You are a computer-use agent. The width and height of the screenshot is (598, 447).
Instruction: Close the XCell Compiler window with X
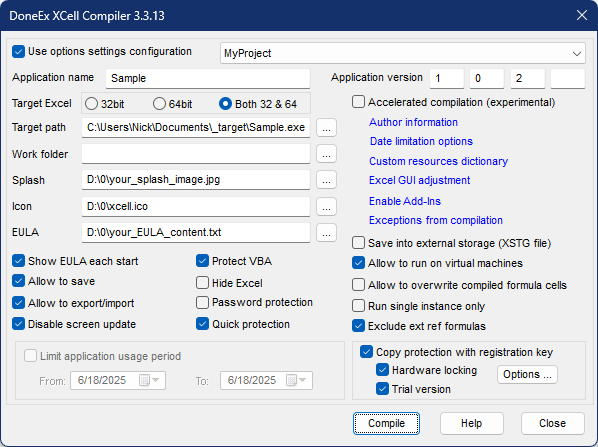click(582, 15)
